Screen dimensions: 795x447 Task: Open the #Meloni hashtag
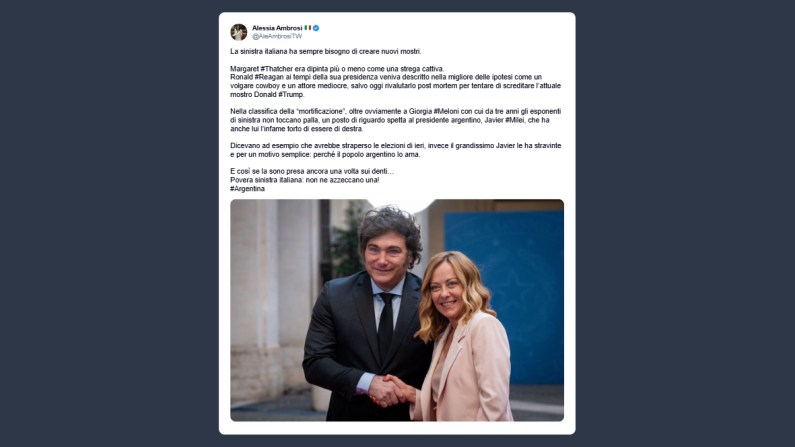[x=447, y=111]
